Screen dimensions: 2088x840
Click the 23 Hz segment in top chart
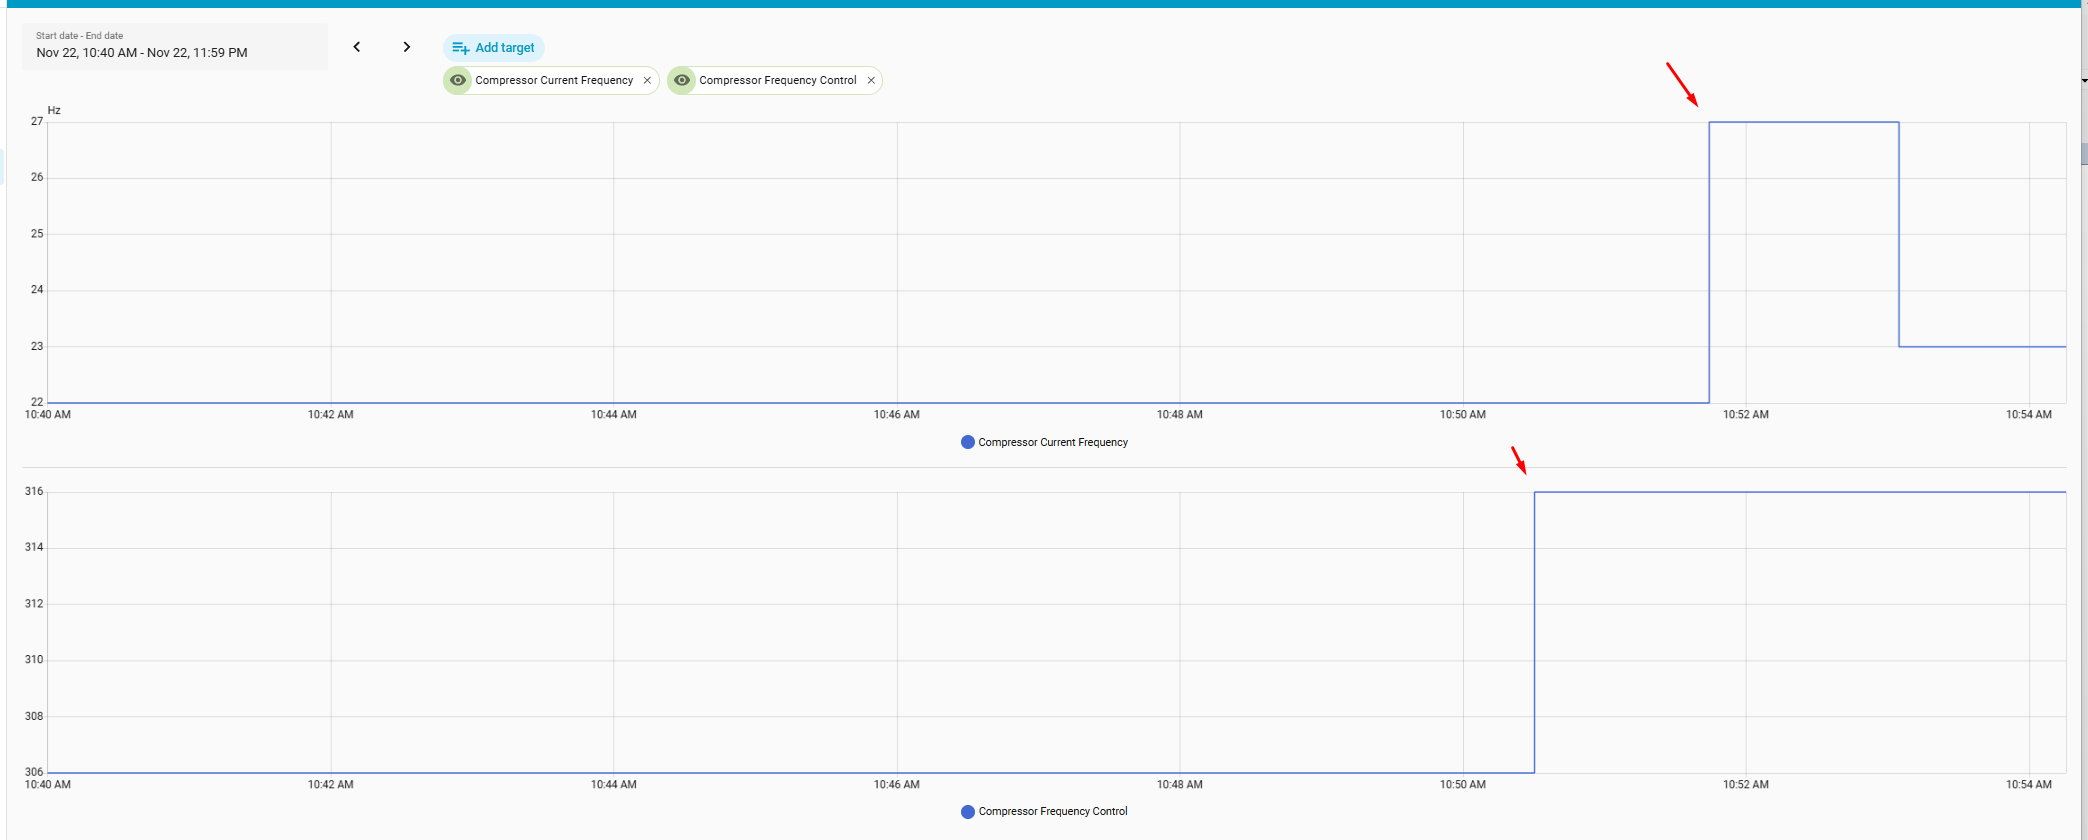(1981, 347)
